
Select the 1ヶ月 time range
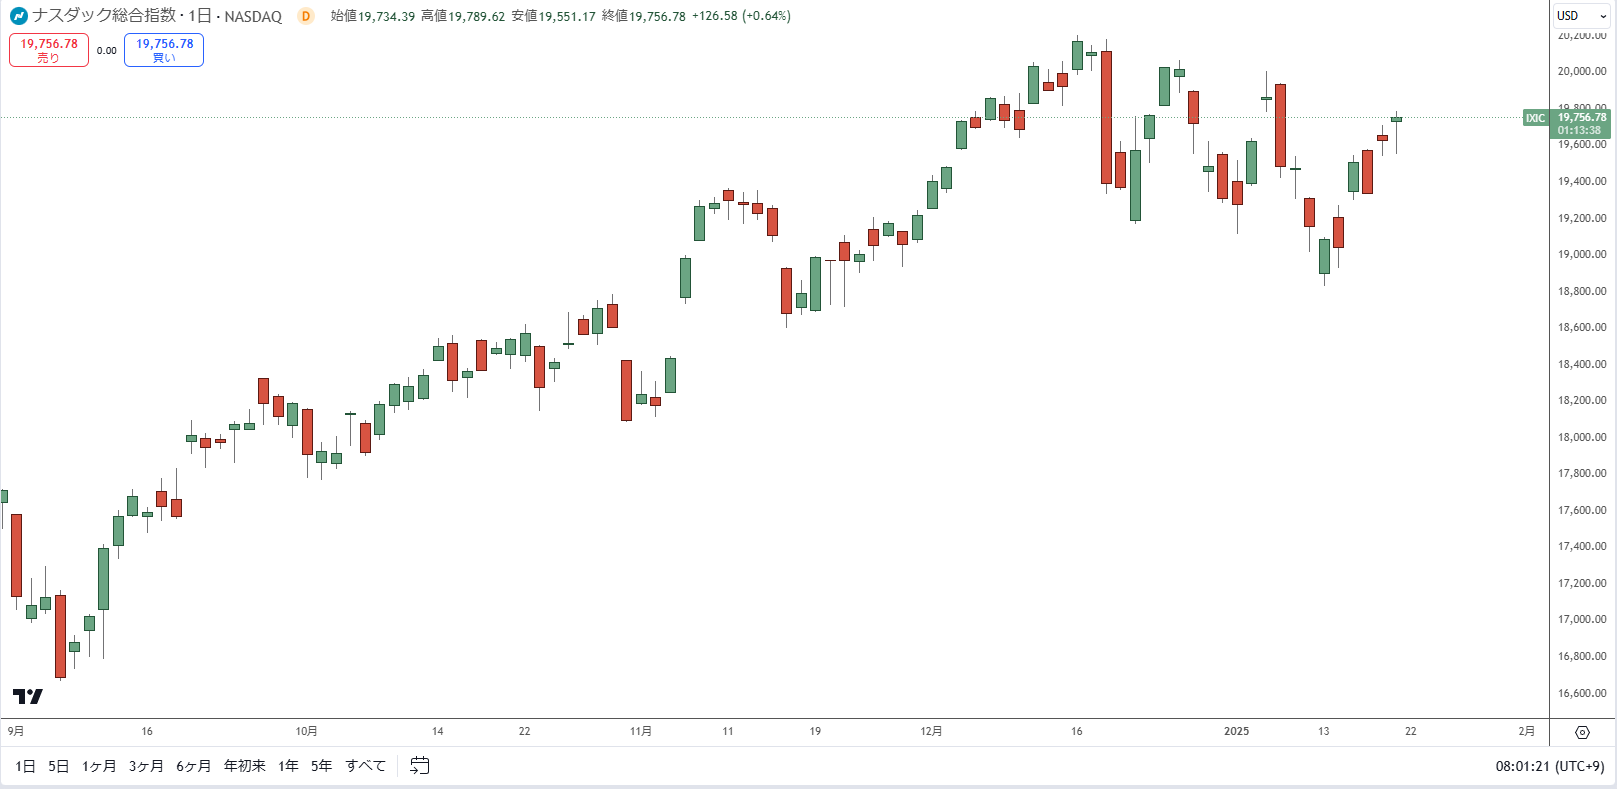(x=99, y=766)
